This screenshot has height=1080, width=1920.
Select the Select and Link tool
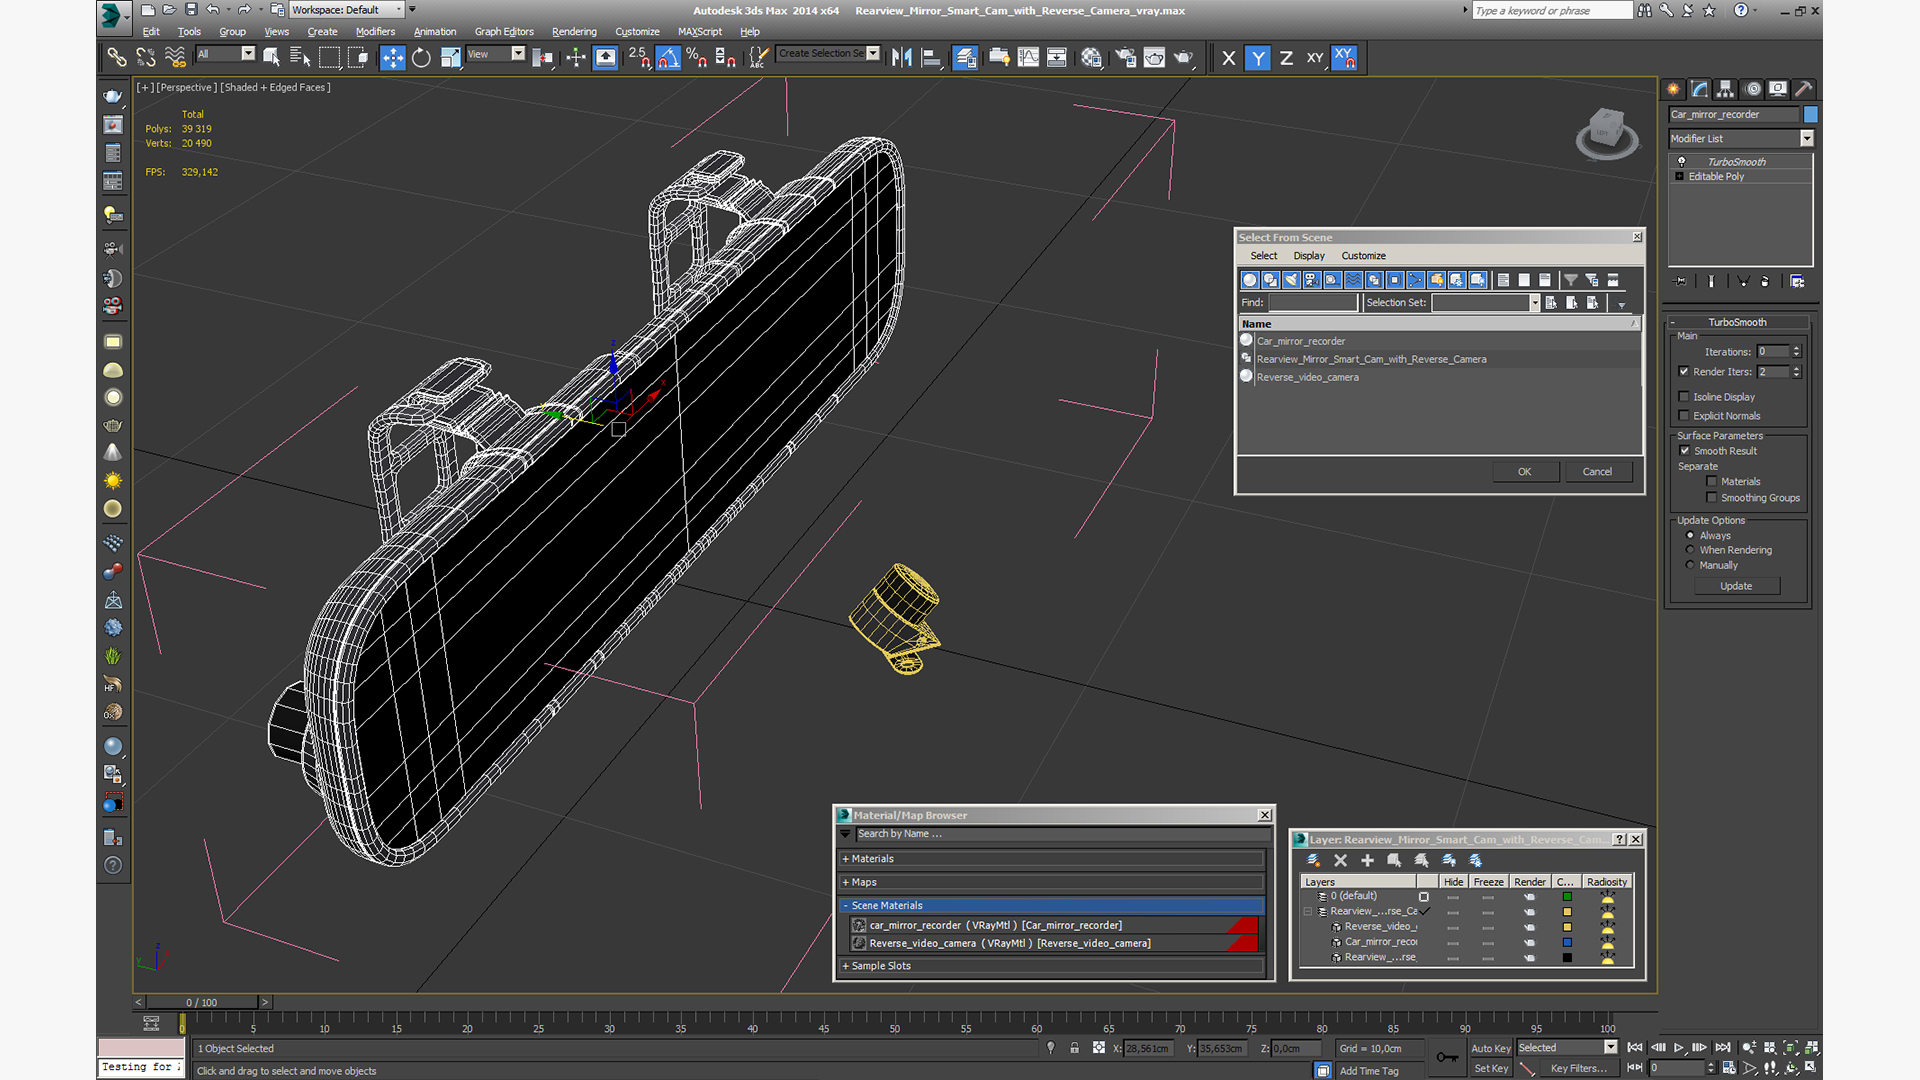(117, 58)
